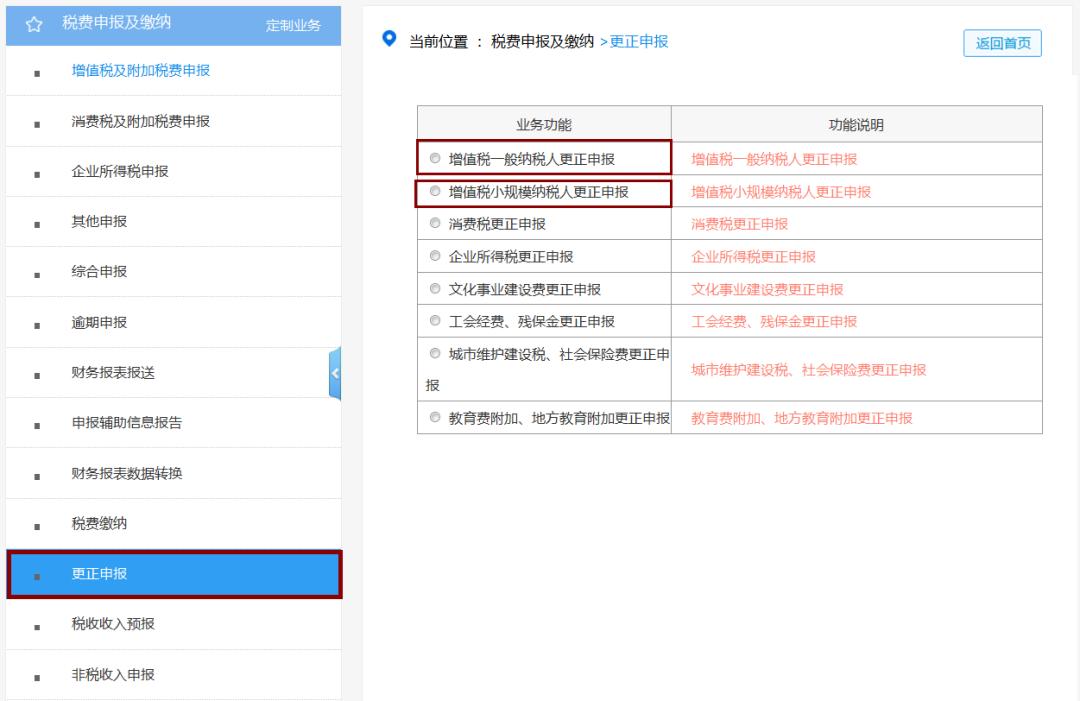Select the 增值税小规模纳税人更正申报 radio button
The height and width of the screenshot is (701, 1080).
pos(434,190)
